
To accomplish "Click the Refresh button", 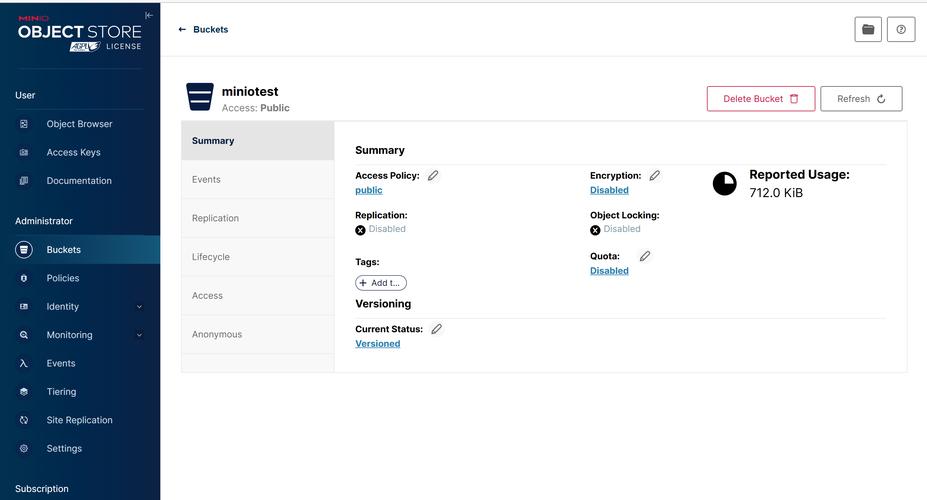I will coord(861,99).
